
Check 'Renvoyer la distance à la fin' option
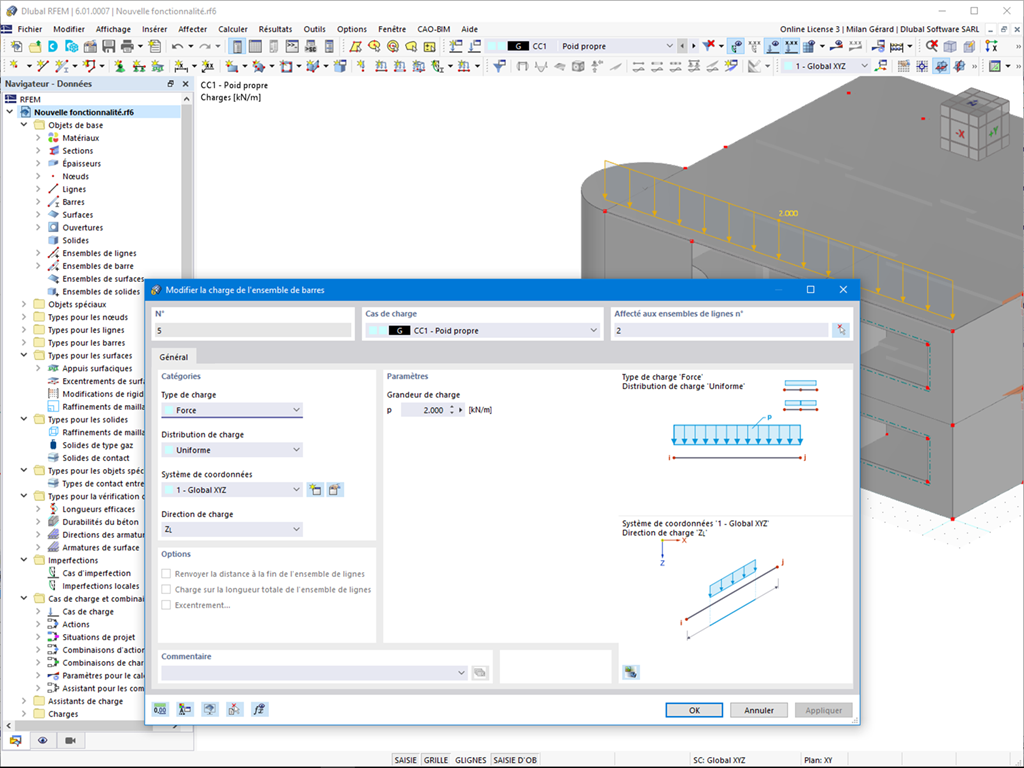pos(167,574)
